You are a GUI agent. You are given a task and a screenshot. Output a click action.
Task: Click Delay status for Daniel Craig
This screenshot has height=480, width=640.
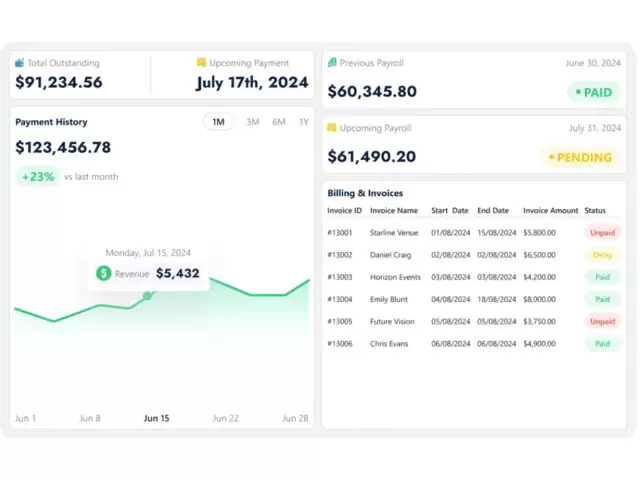point(602,255)
